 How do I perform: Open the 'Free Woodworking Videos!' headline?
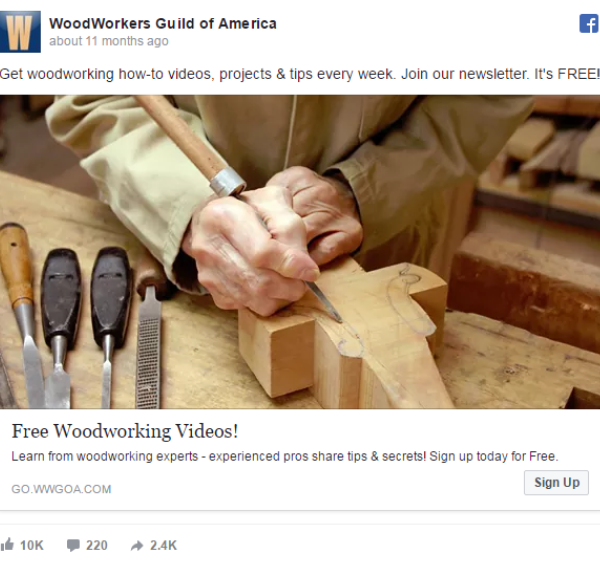(x=125, y=431)
